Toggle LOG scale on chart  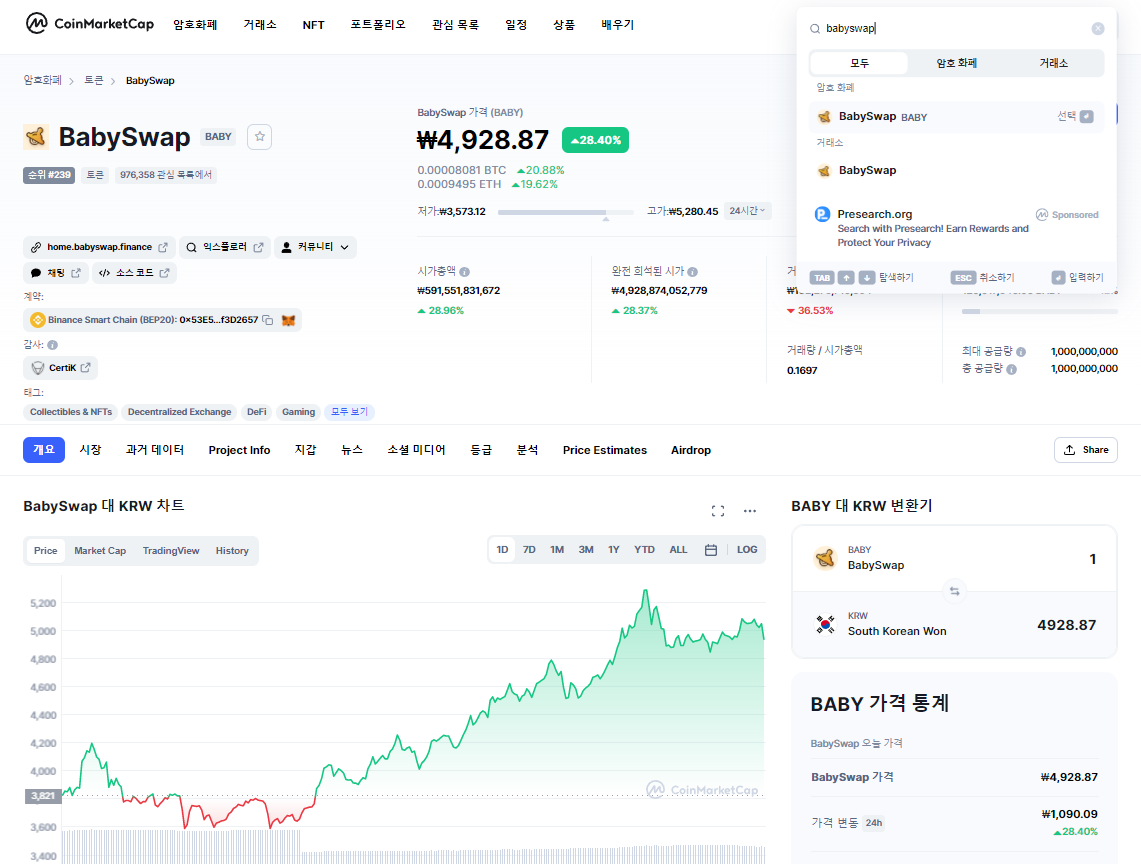click(x=747, y=550)
